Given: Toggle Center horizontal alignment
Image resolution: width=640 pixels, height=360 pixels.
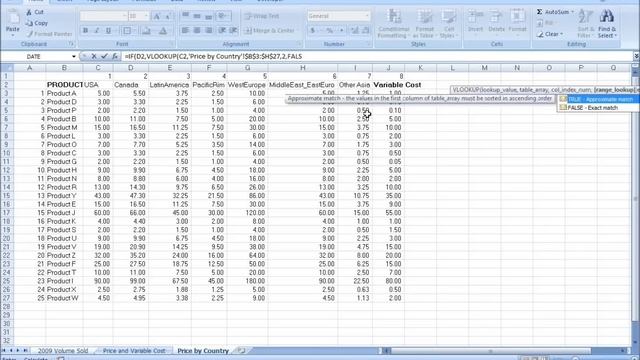Looking at the screenshot, I should click(x=197, y=31).
